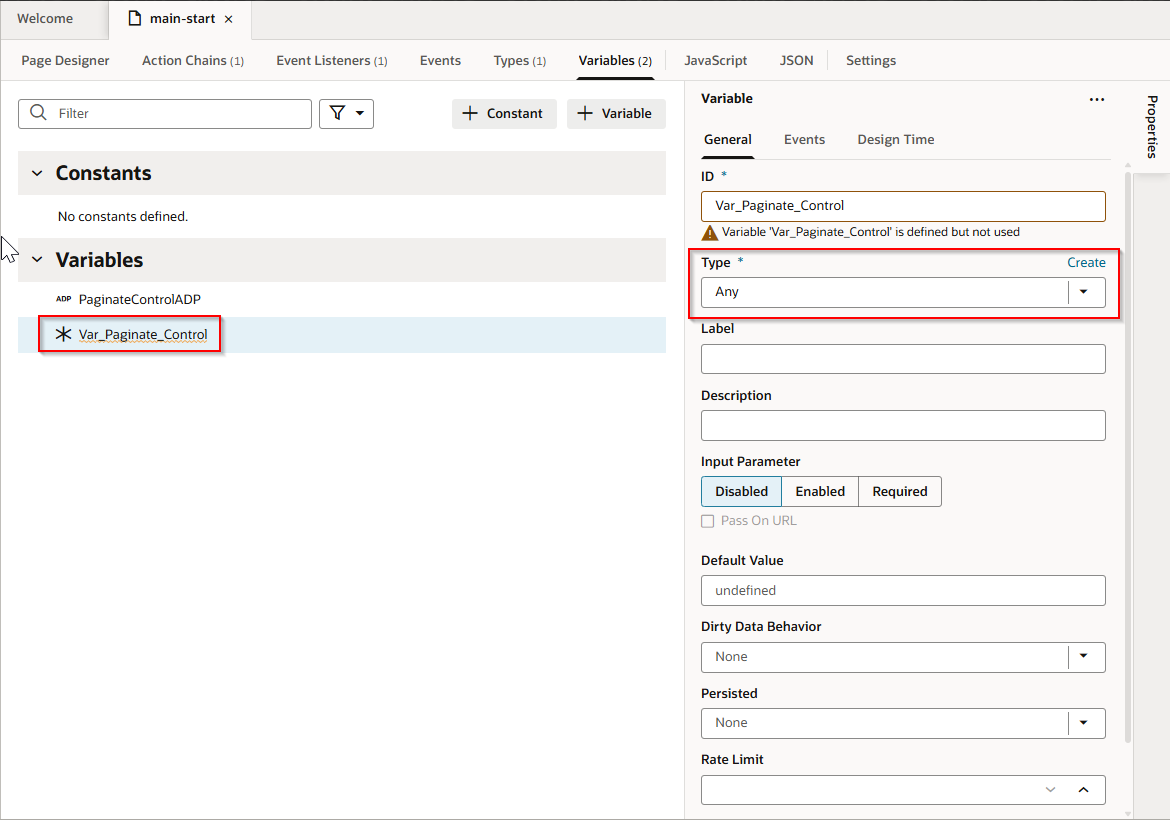Viewport: 1170px width, 820px height.
Task: Click the asterisk icon beside Var_Paginate_Control
Action: pyautogui.click(x=64, y=335)
